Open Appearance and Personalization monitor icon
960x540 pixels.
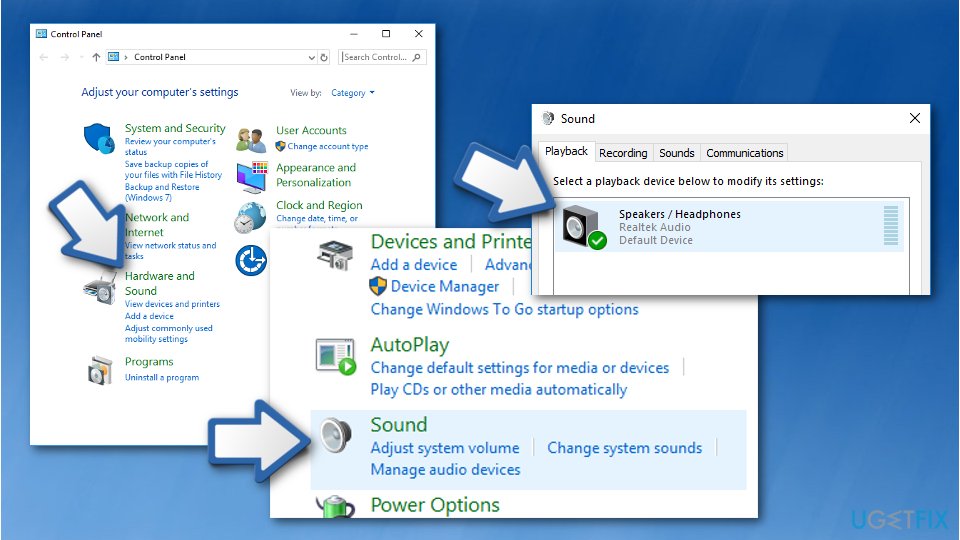(x=252, y=176)
